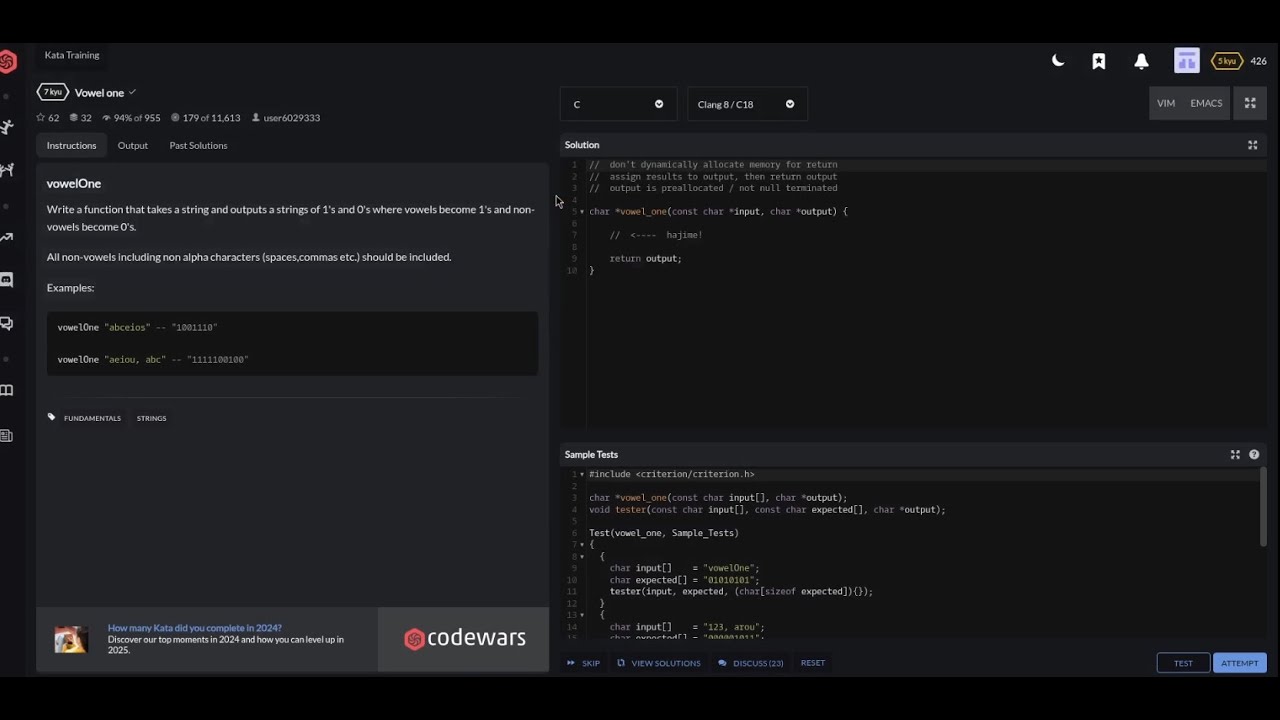Click the star count 62
Screen dimensions: 1280x720
tap(48, 118)
